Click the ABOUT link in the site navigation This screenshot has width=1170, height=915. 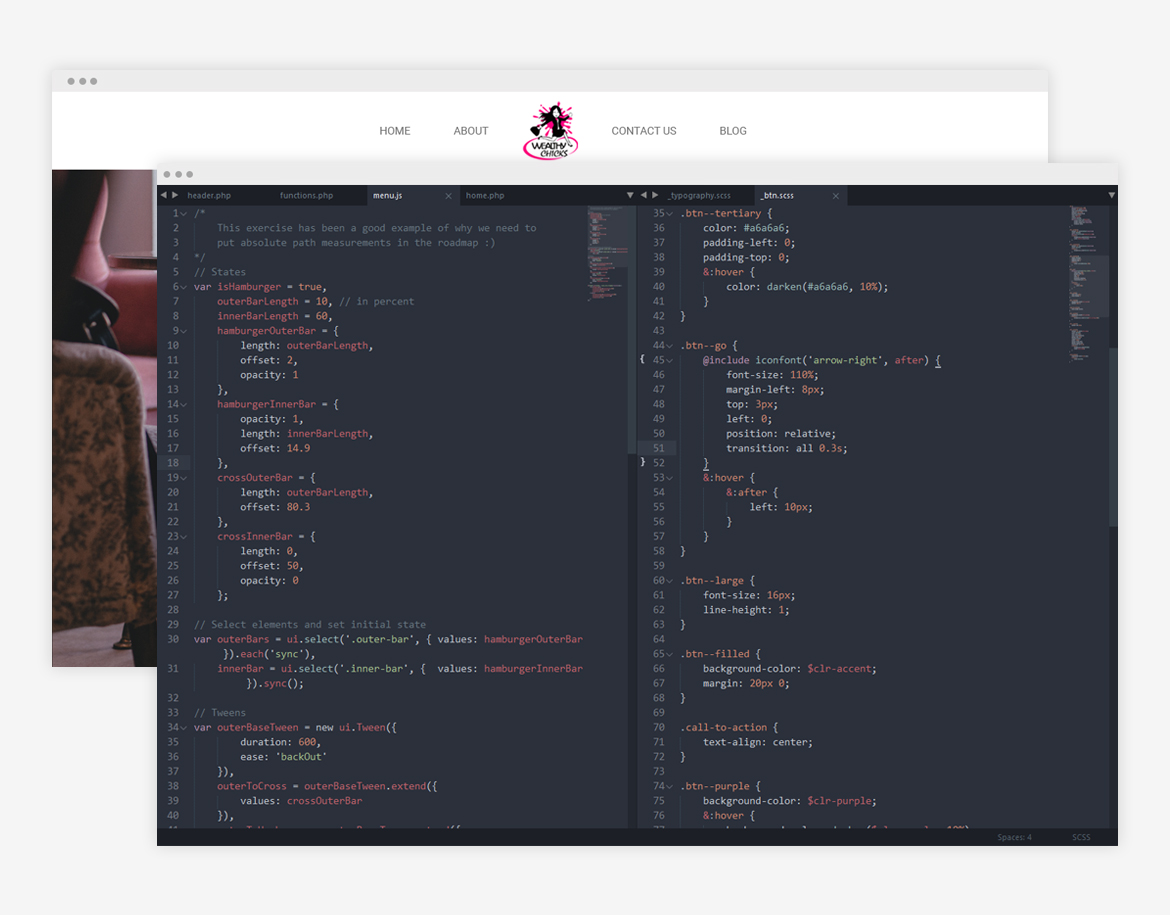point(470,130)
